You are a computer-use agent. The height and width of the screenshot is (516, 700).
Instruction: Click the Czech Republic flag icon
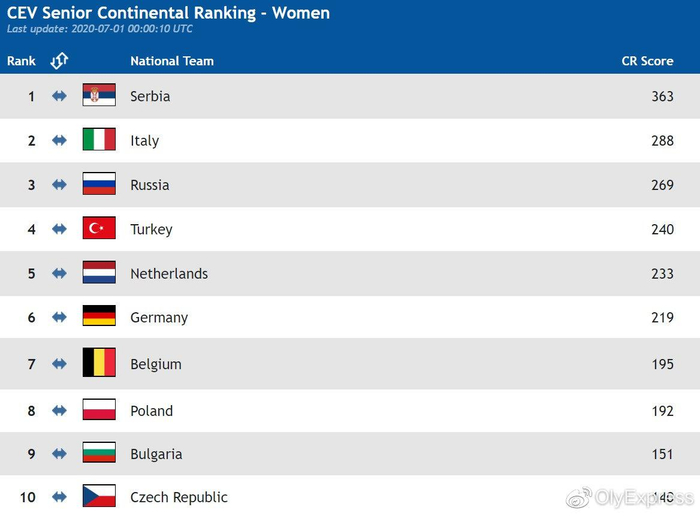point(99,496)
